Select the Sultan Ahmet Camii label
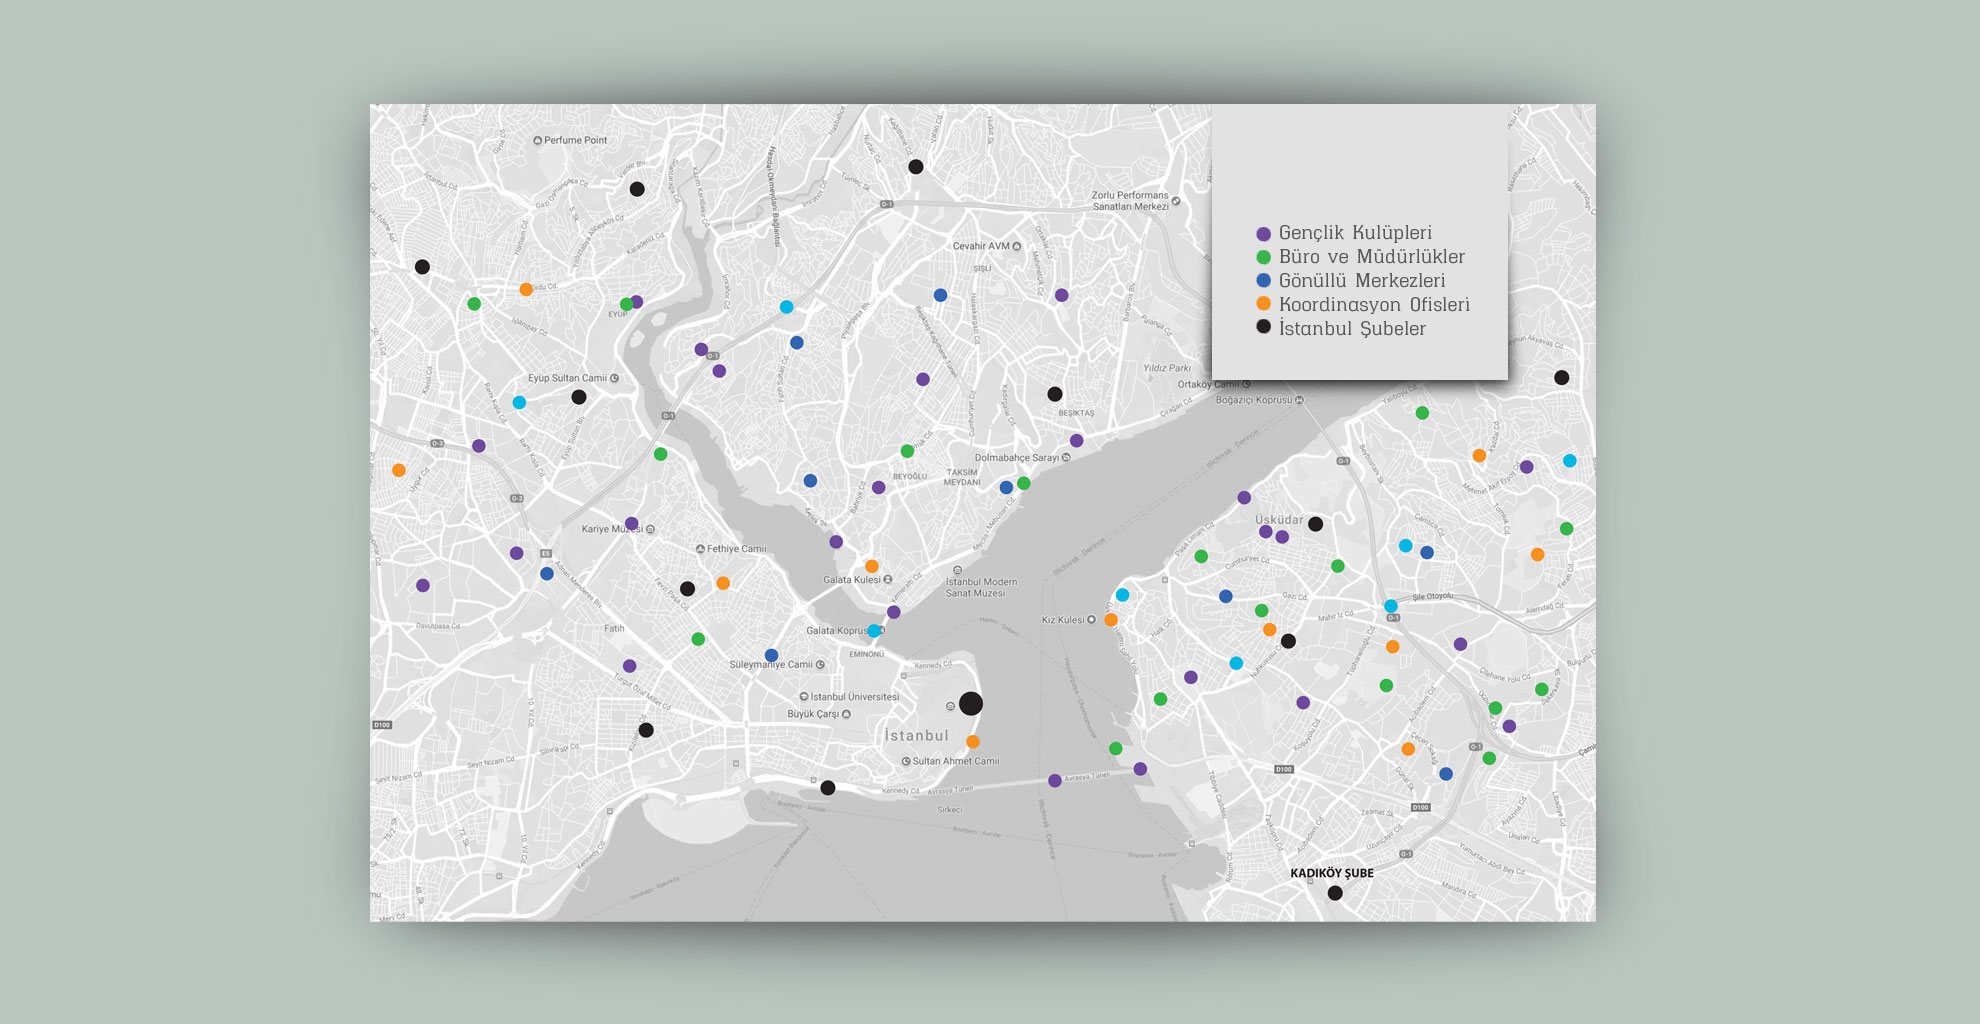This screenshot has height=1024, width=1980. click(x=955, y=761)
